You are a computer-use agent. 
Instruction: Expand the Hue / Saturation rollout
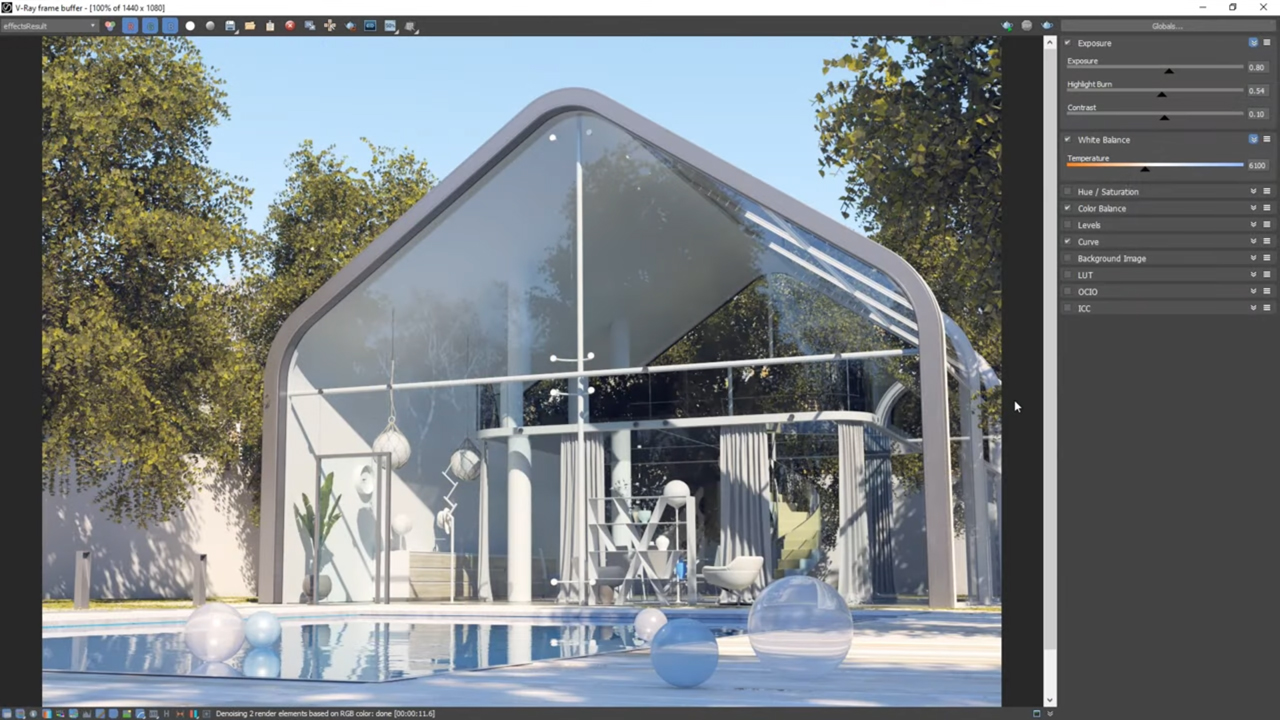pos(1253,192)
